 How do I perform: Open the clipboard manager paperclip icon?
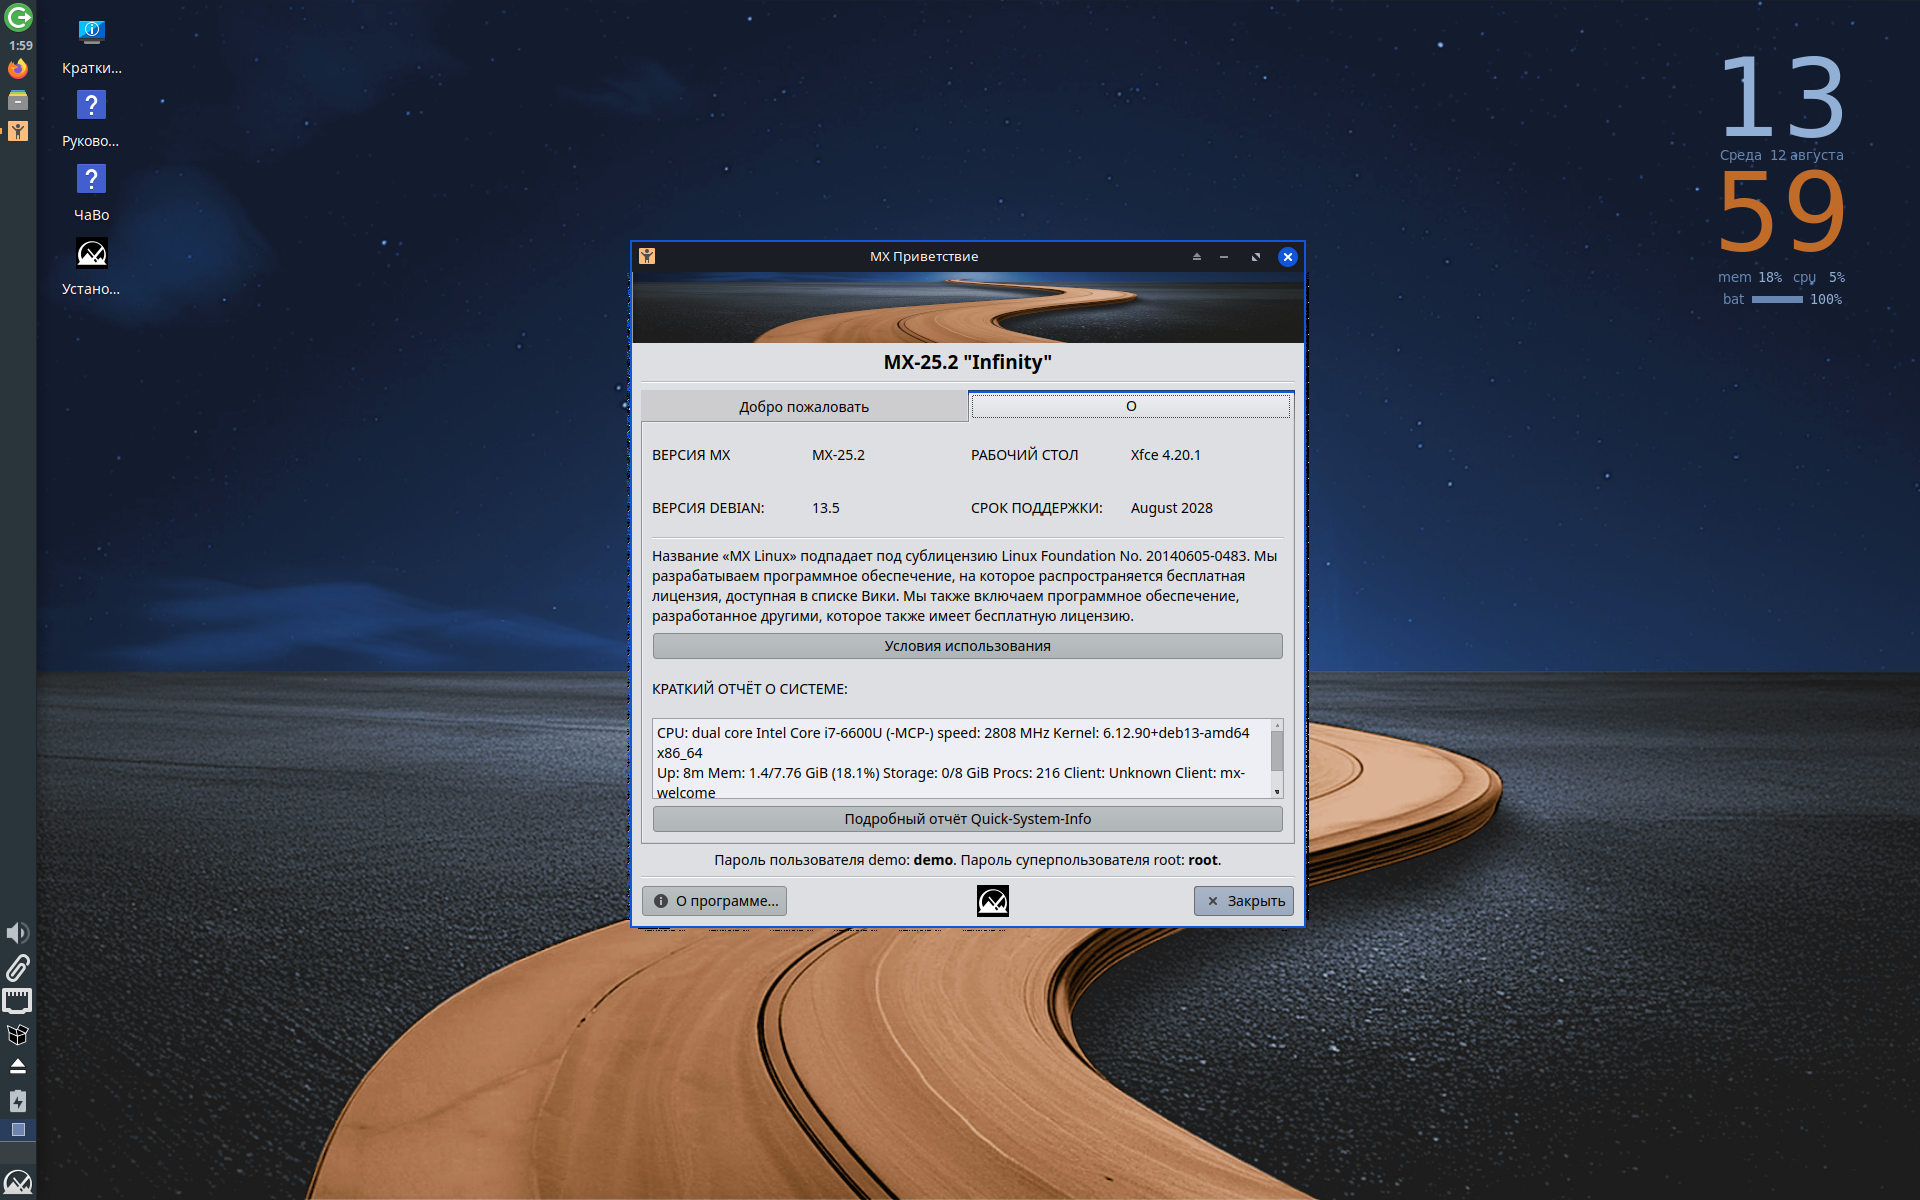coord(18,967)
